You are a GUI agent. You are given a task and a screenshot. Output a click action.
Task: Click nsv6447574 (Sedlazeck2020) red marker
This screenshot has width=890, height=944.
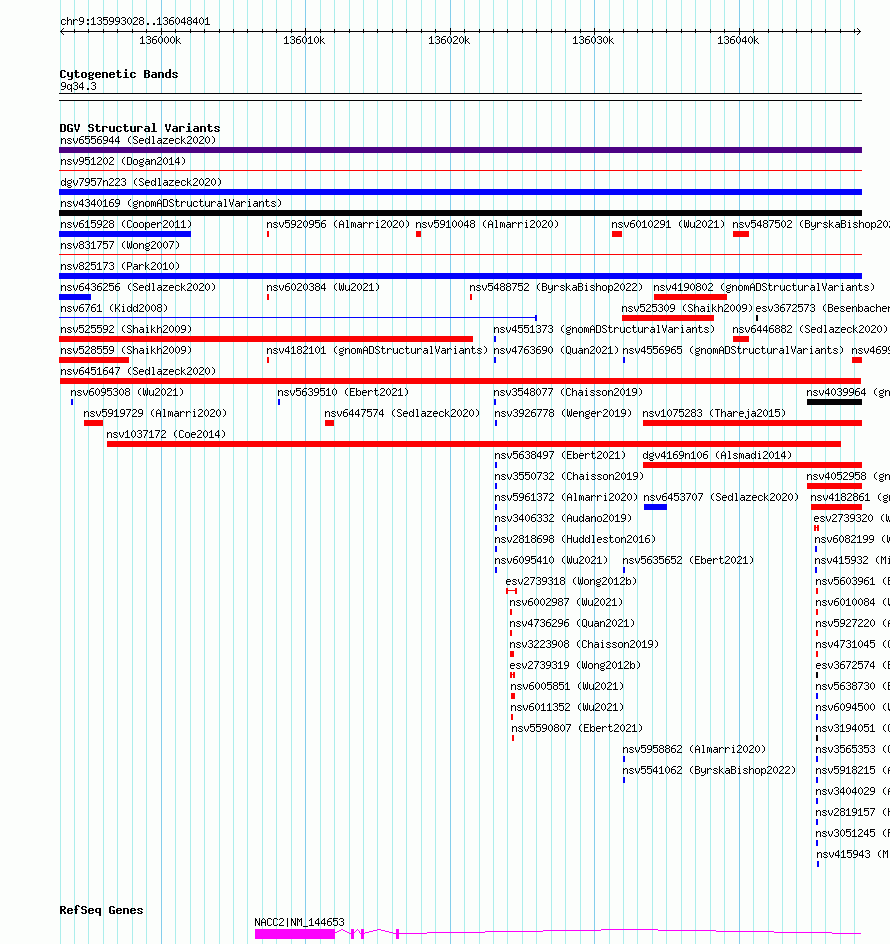click(329, 423)
